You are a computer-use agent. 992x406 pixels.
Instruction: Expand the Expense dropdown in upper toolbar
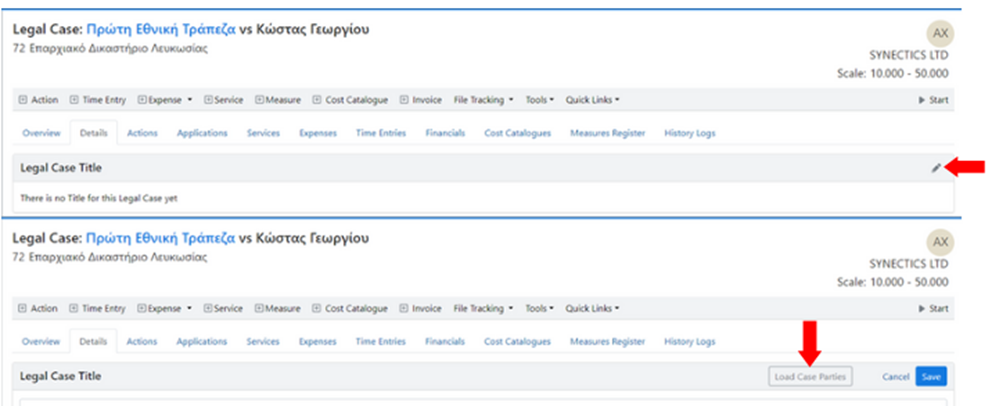(x=166, y=100)
